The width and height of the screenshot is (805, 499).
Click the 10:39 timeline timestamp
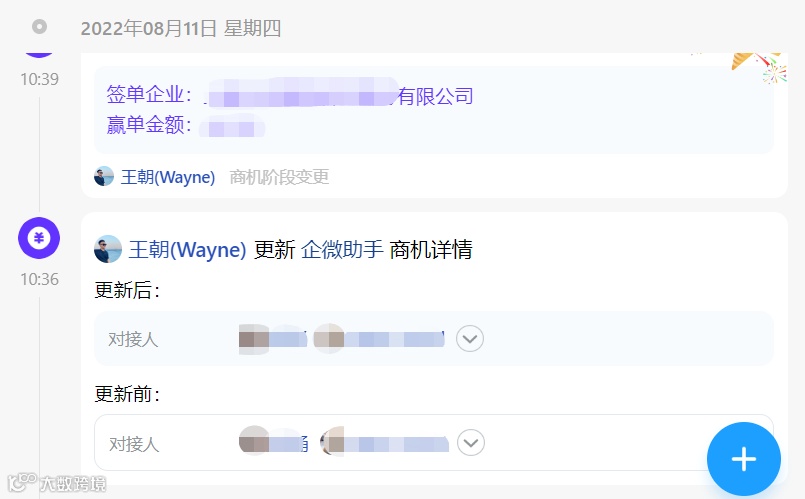40,79
